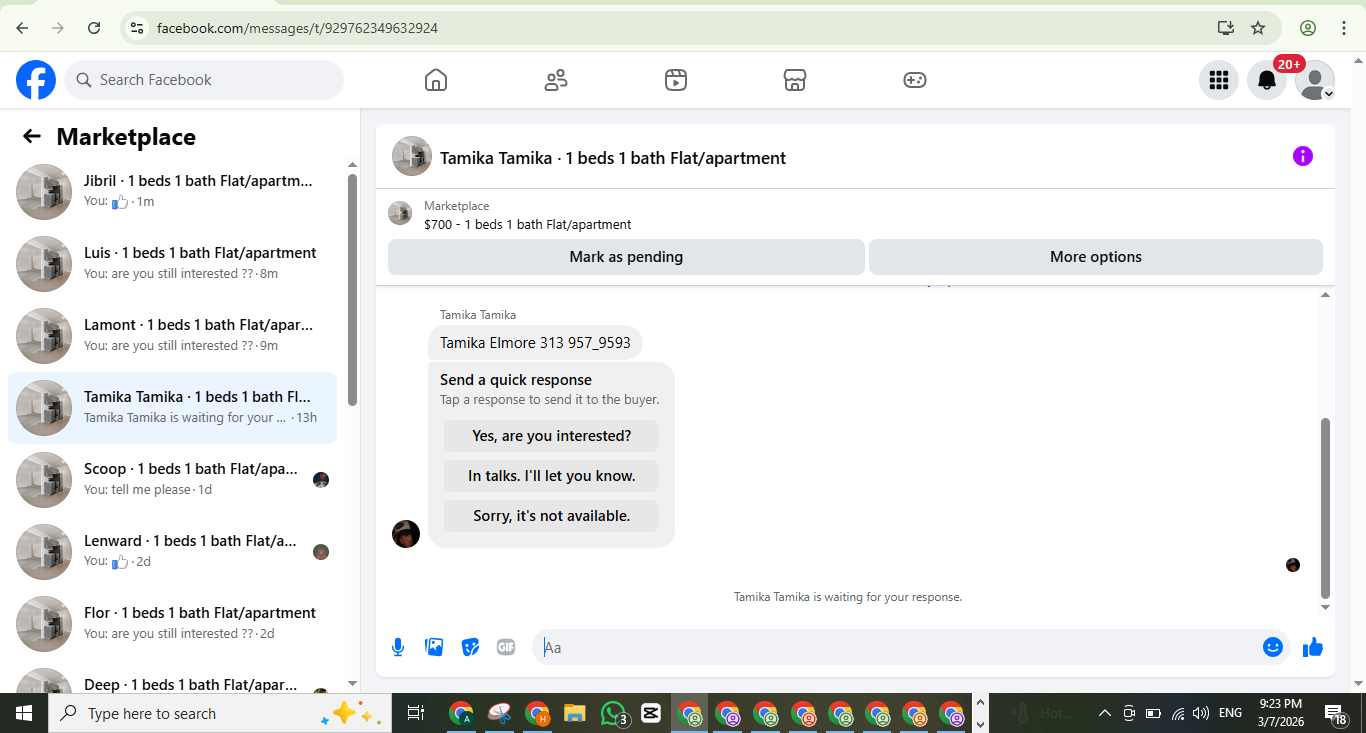Open the Windows Start menu
The image size is (1366, 733).
[x=24, y=713]
